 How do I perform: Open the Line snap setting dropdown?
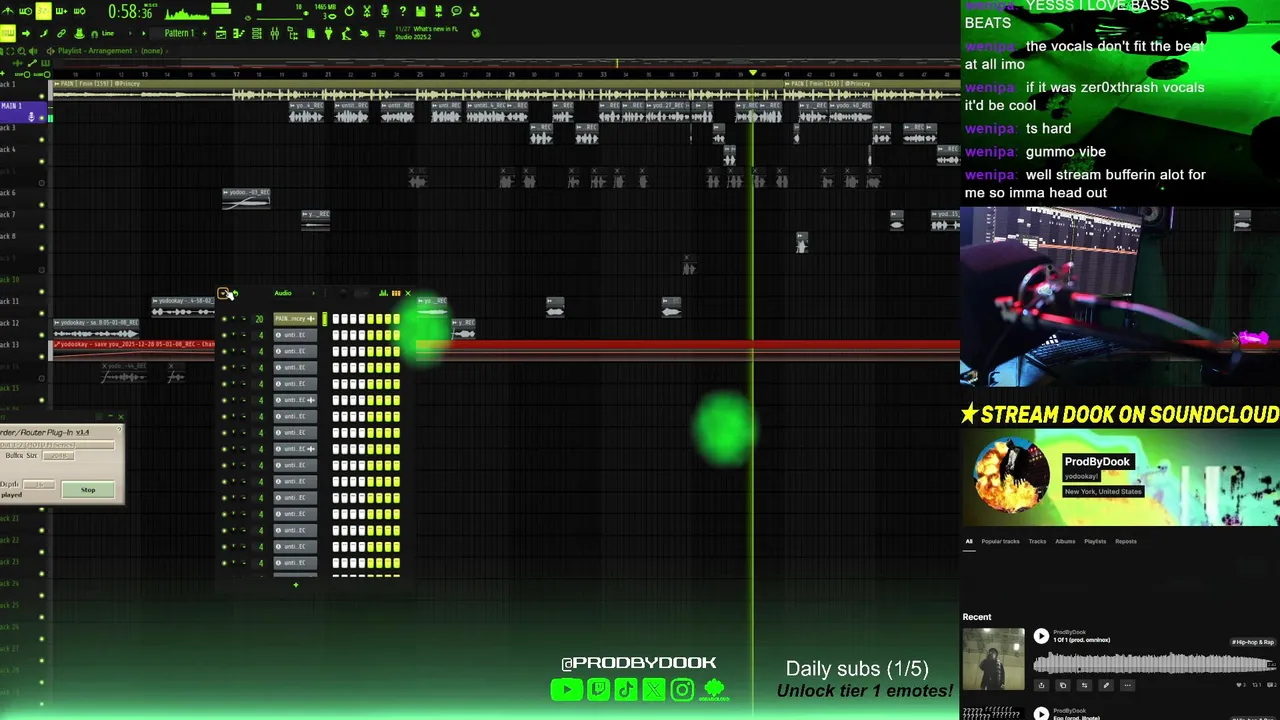(108, 33)
